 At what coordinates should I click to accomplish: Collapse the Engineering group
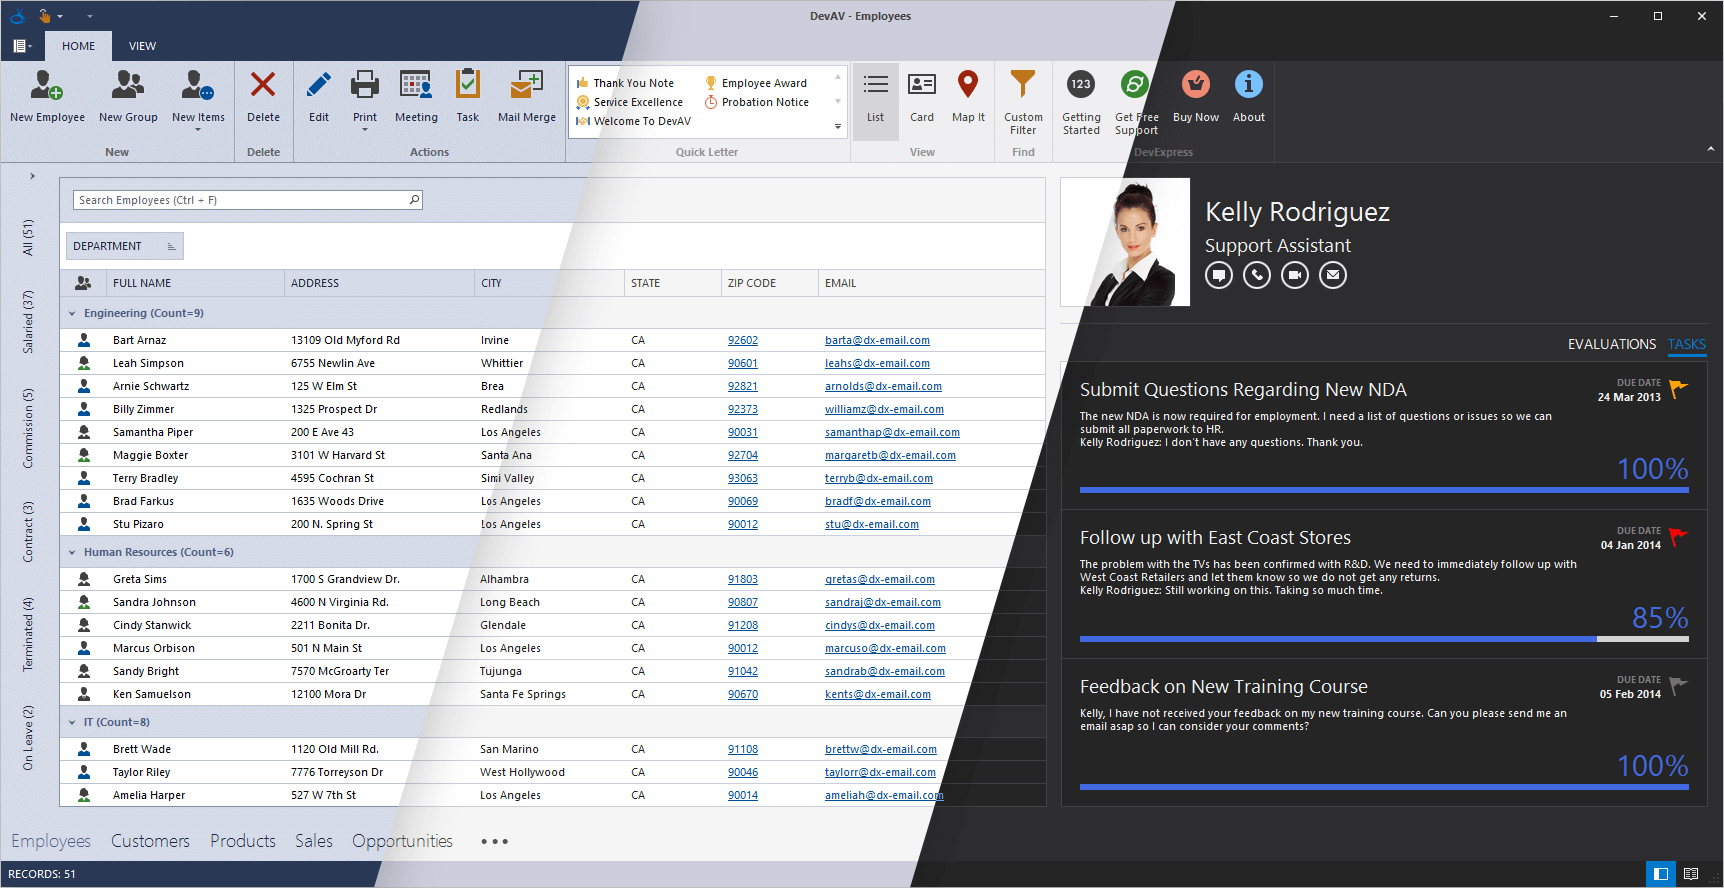click(x=72, y=313)
